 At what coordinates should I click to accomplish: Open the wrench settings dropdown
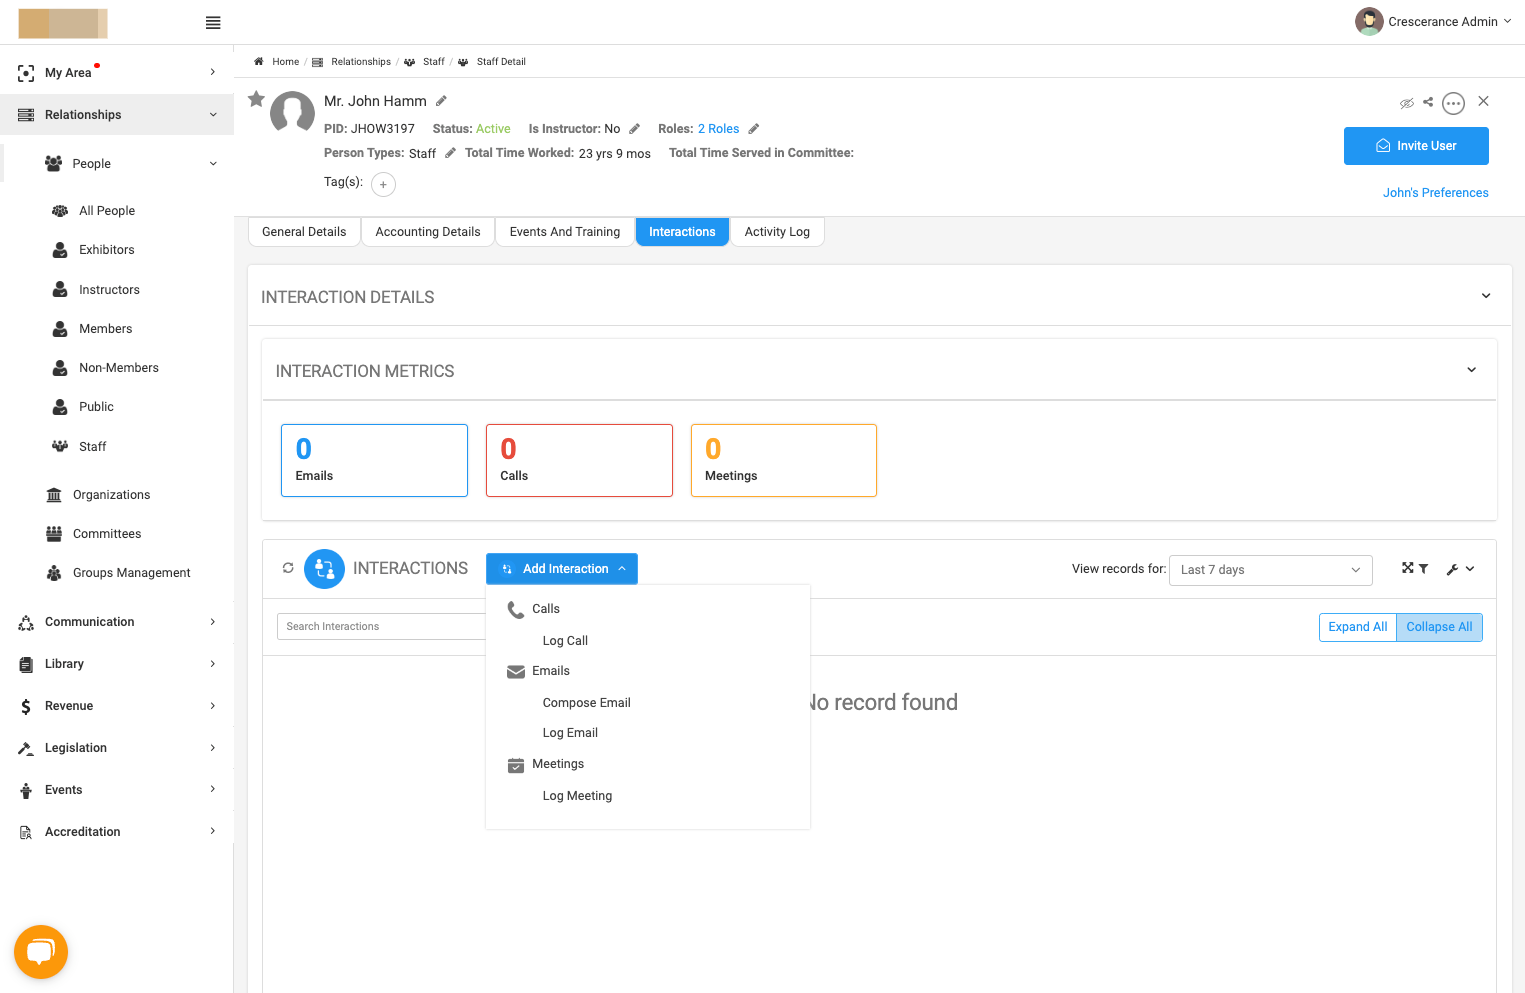(x=1460, y=569)
